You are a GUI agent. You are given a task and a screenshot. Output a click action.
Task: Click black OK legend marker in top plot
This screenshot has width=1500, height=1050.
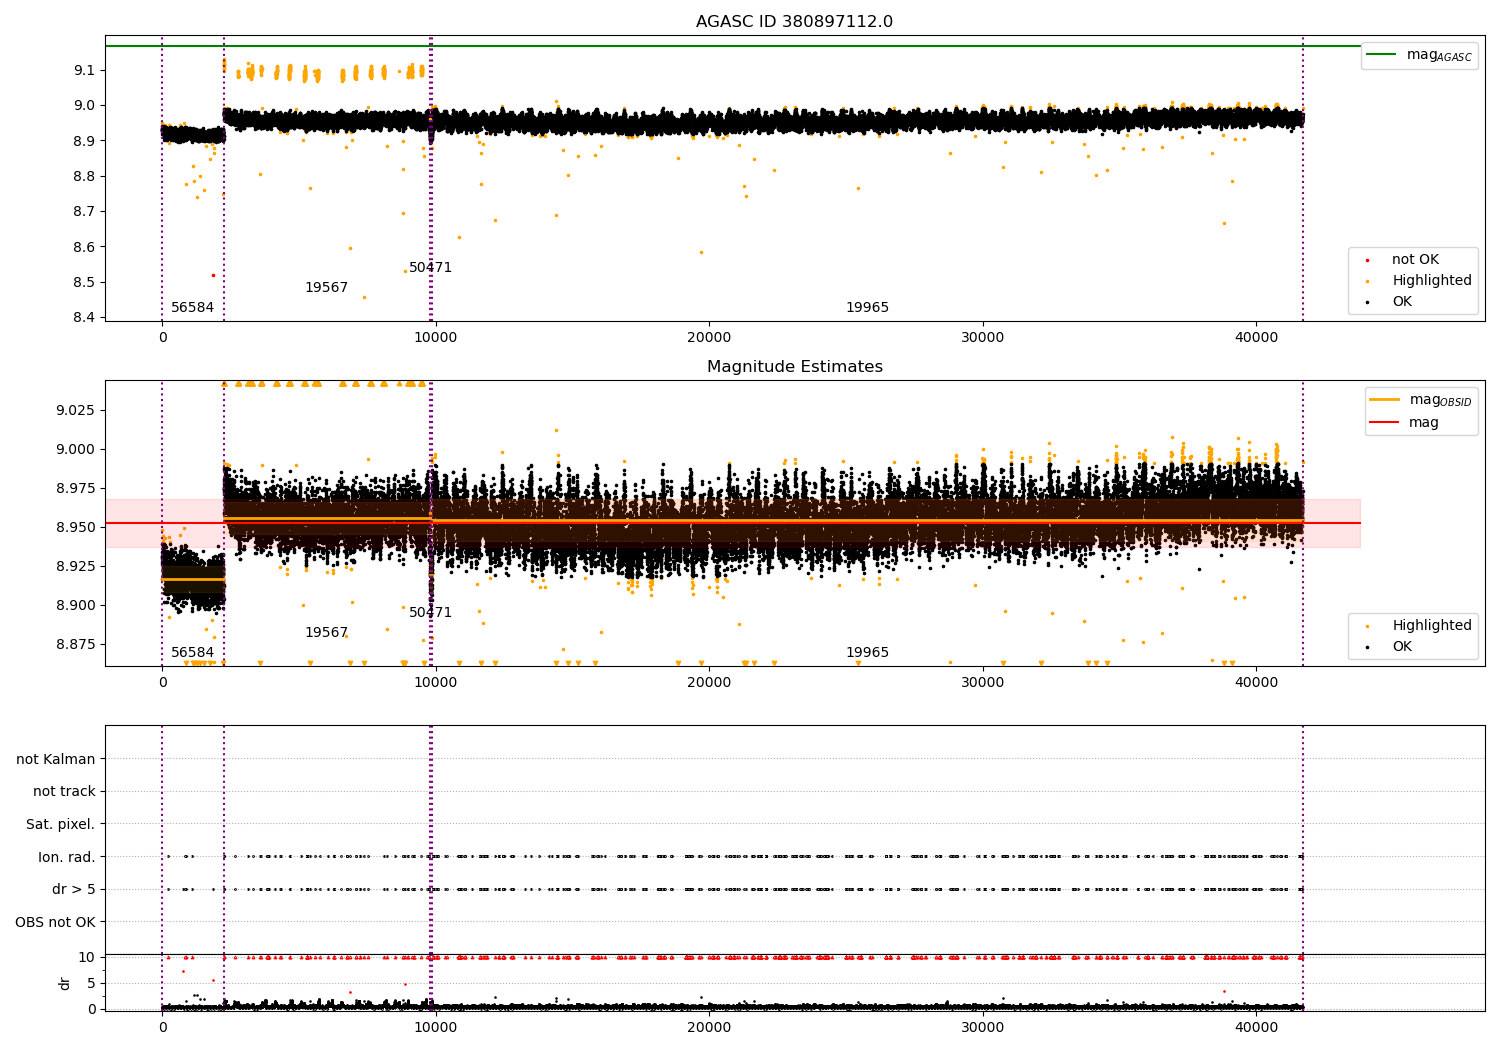tap(1367, 302)
